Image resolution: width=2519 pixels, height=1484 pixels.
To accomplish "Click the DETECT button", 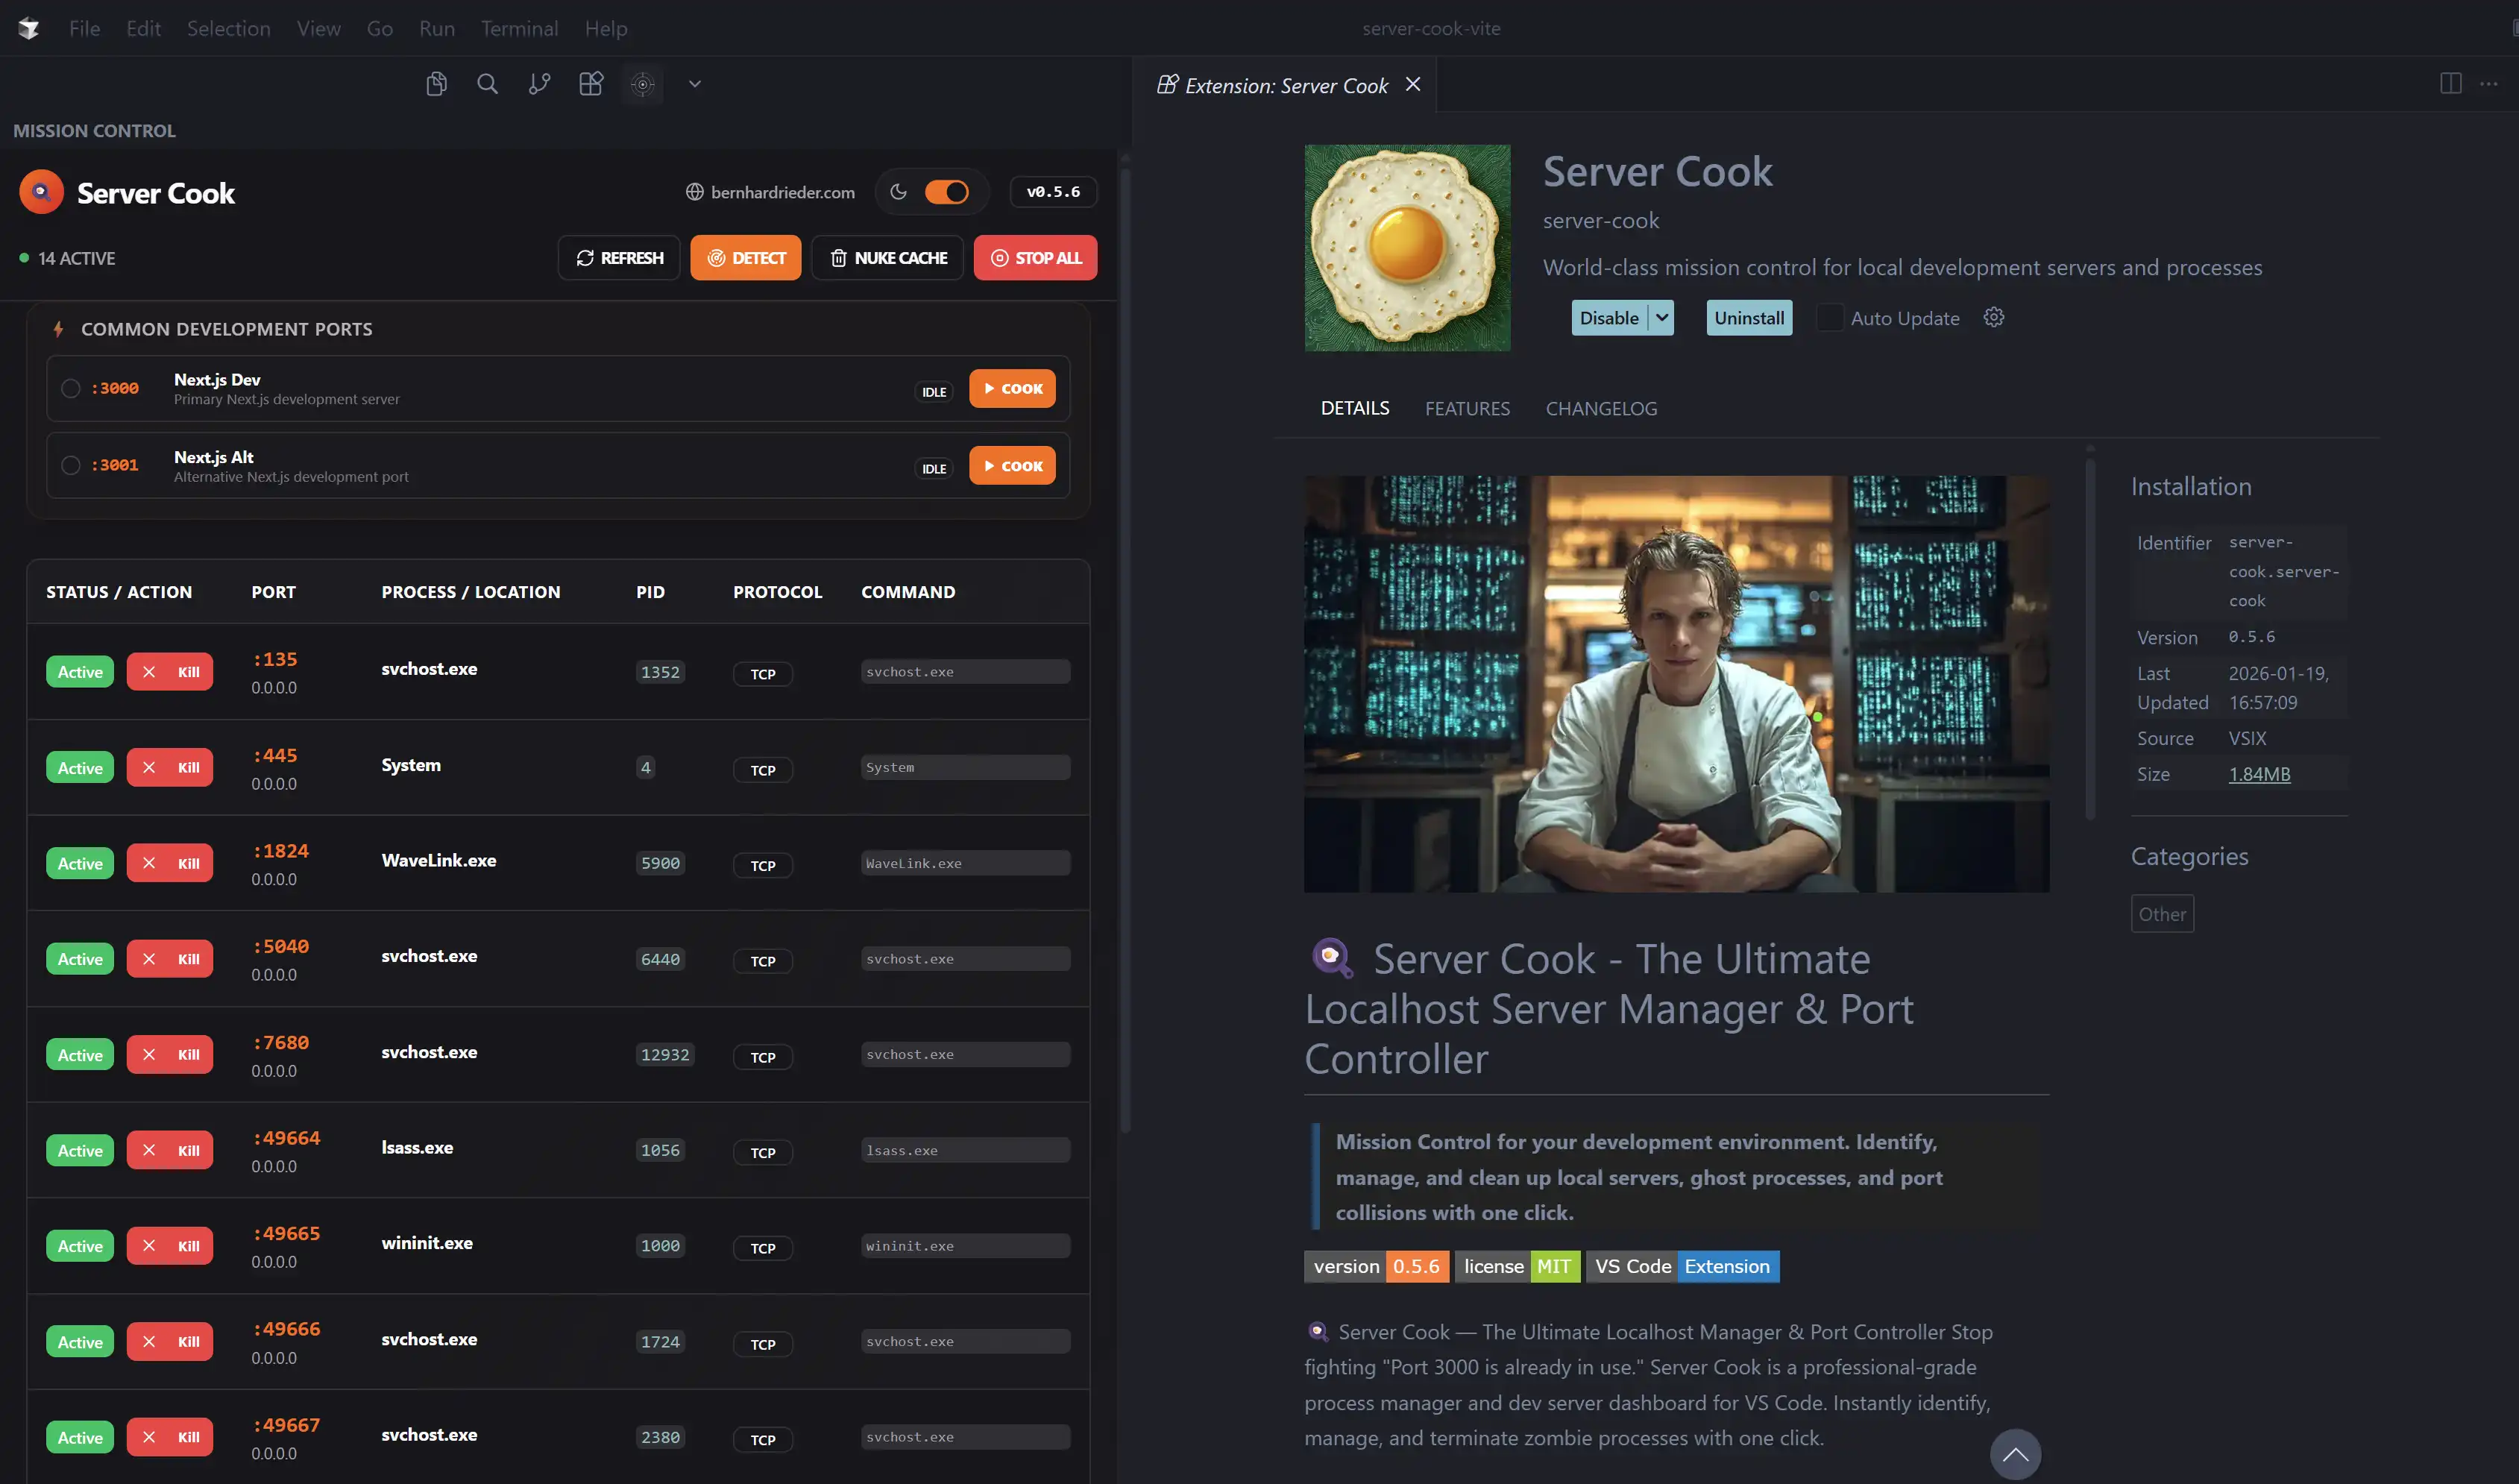I will point(746,258).
